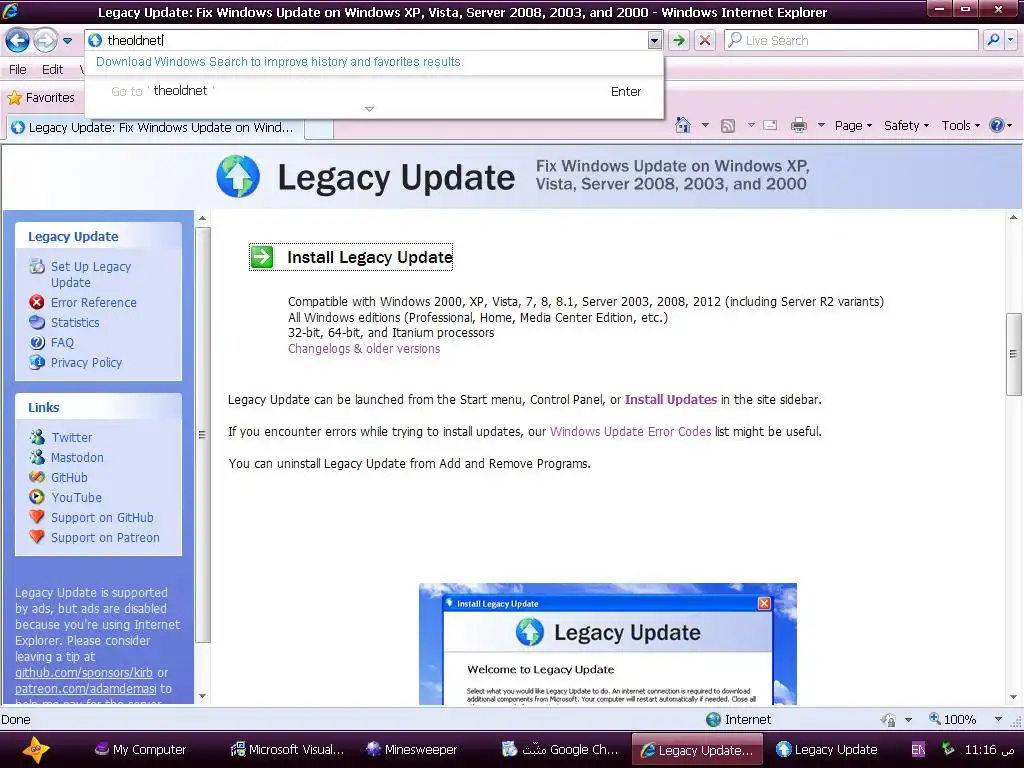Open Set Up Legacy Update sidebar link
The height and width of the screenshot is (768, 1024).
[91, 274]
